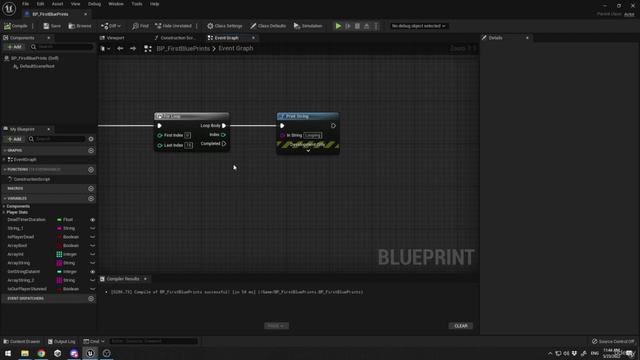This screenshot has height=360, width=640.
Task: Expand the Print String node's advanced options chevron
Action: point(308,151)
